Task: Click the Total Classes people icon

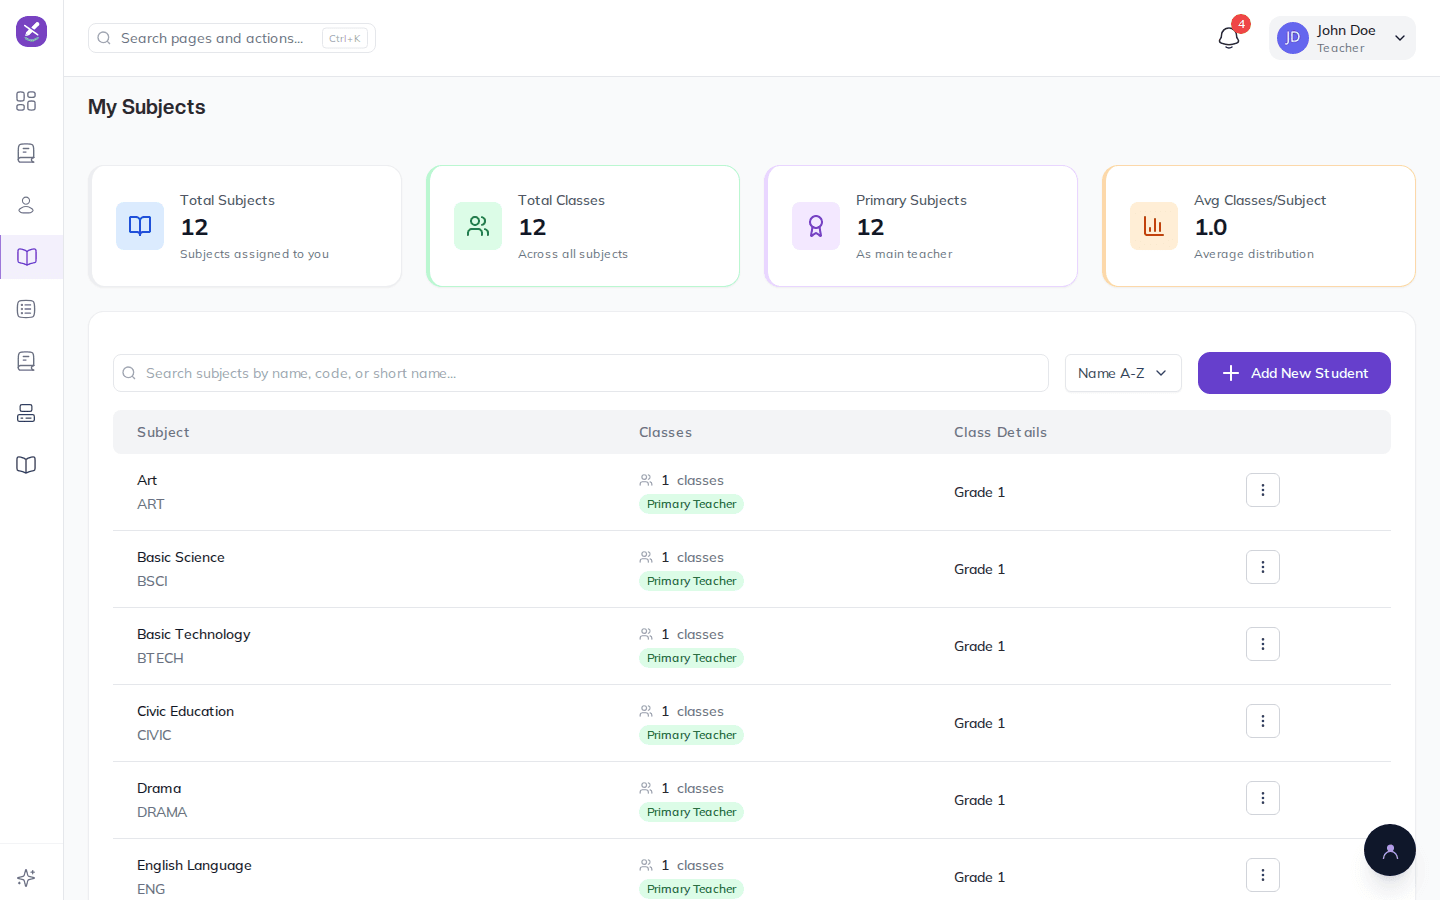Action: point(478,226)
